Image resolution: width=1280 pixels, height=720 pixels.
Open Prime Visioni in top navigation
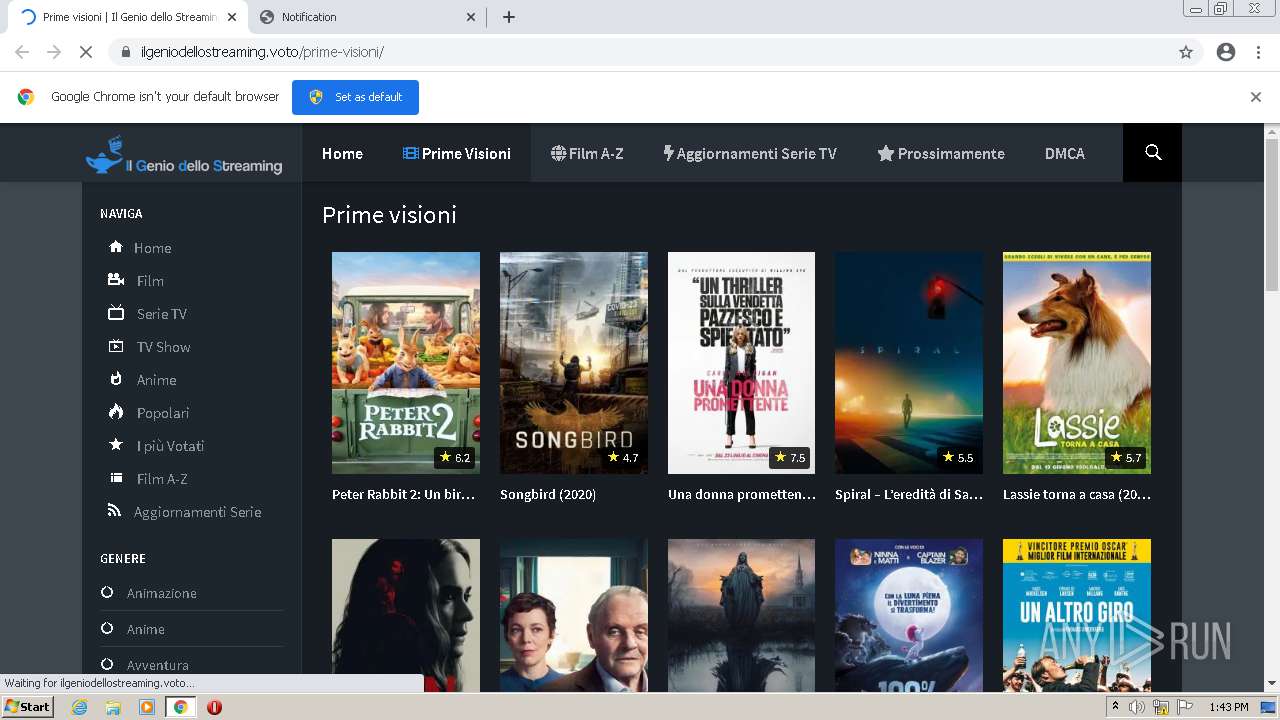(457, 153)
